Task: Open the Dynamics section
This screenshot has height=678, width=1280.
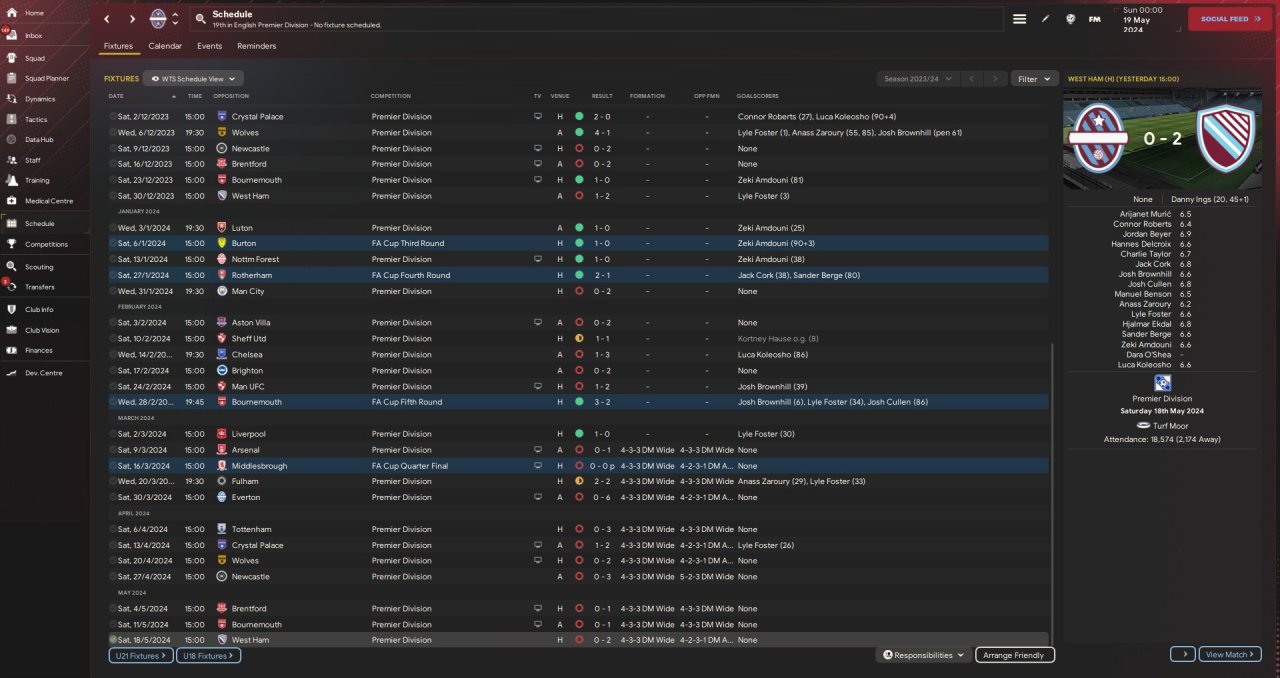Action: (x=40, y=99)
